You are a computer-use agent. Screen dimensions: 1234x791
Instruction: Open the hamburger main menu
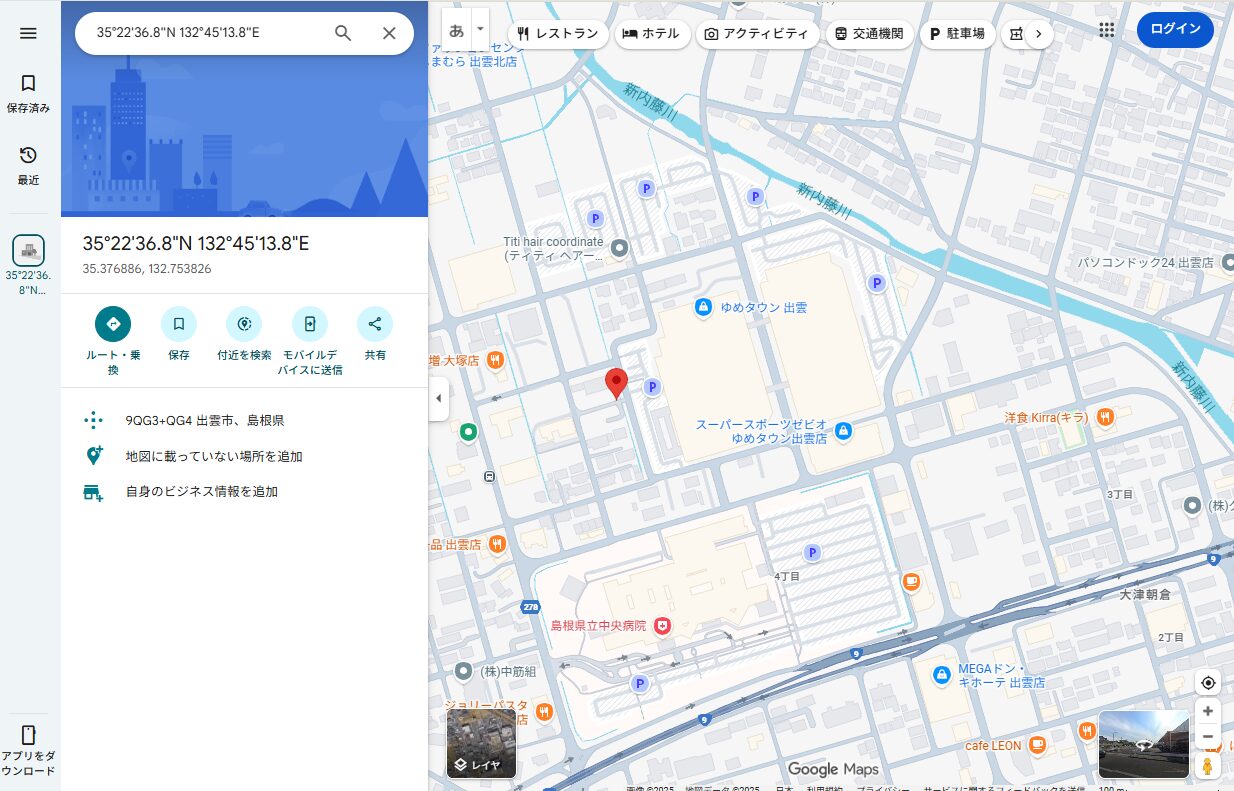(x=28, y=33)
